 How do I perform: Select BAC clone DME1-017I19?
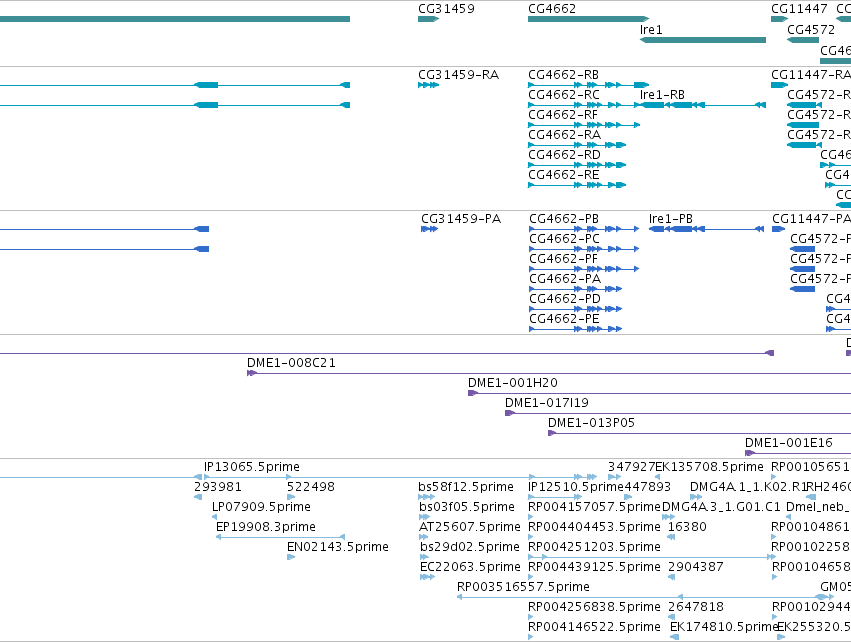(x=547, y=403)
